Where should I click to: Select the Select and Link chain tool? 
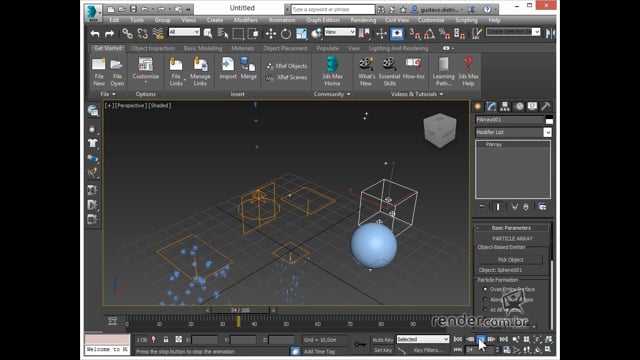[127, 33]
